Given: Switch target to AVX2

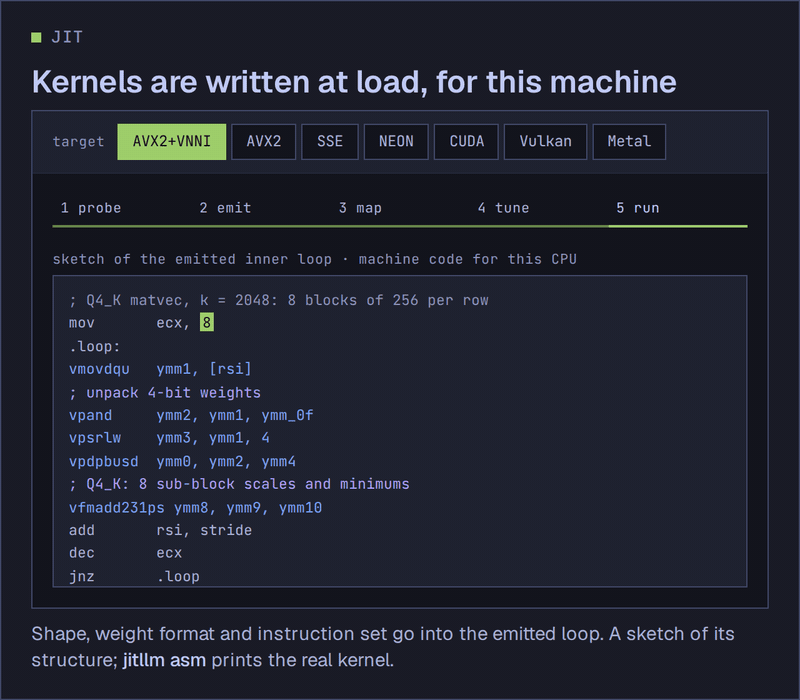Looking at the screenshot, I should [263, 142].
